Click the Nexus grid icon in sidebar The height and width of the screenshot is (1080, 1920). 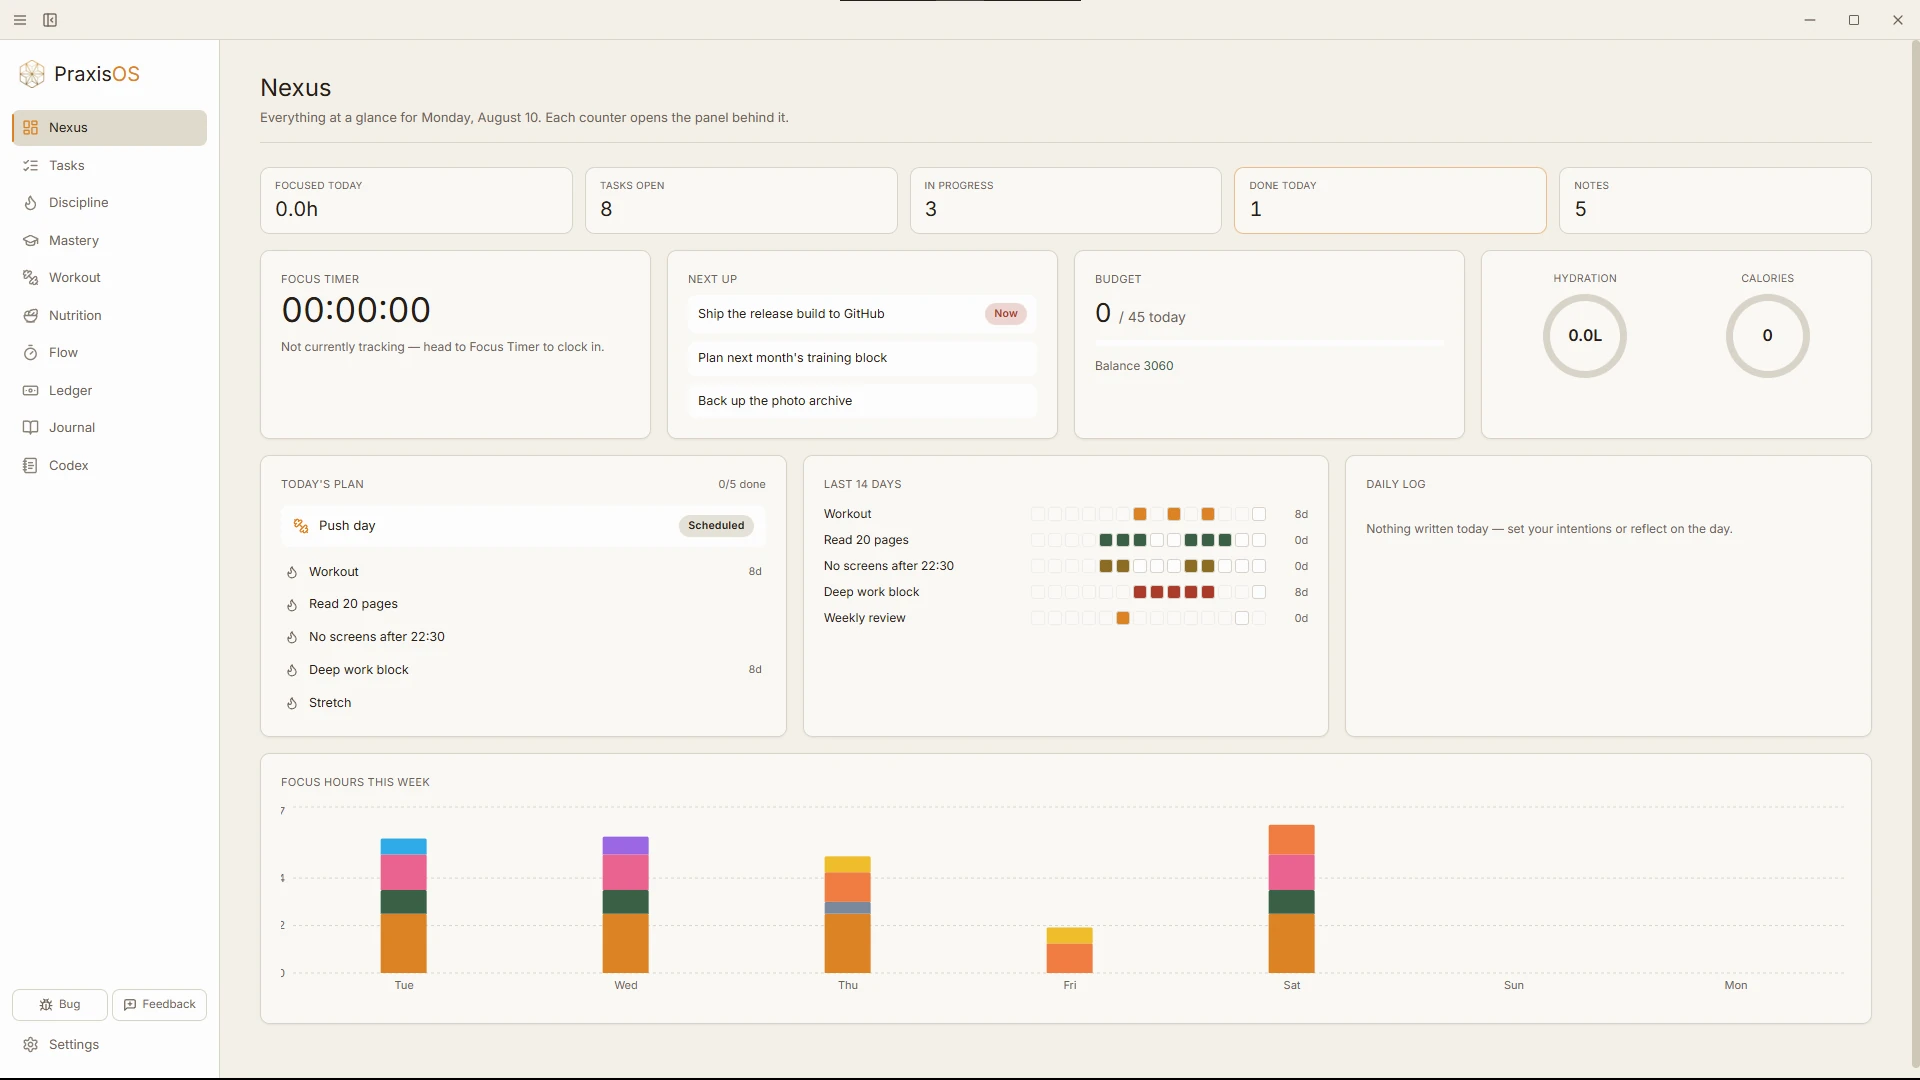point(31,128)
